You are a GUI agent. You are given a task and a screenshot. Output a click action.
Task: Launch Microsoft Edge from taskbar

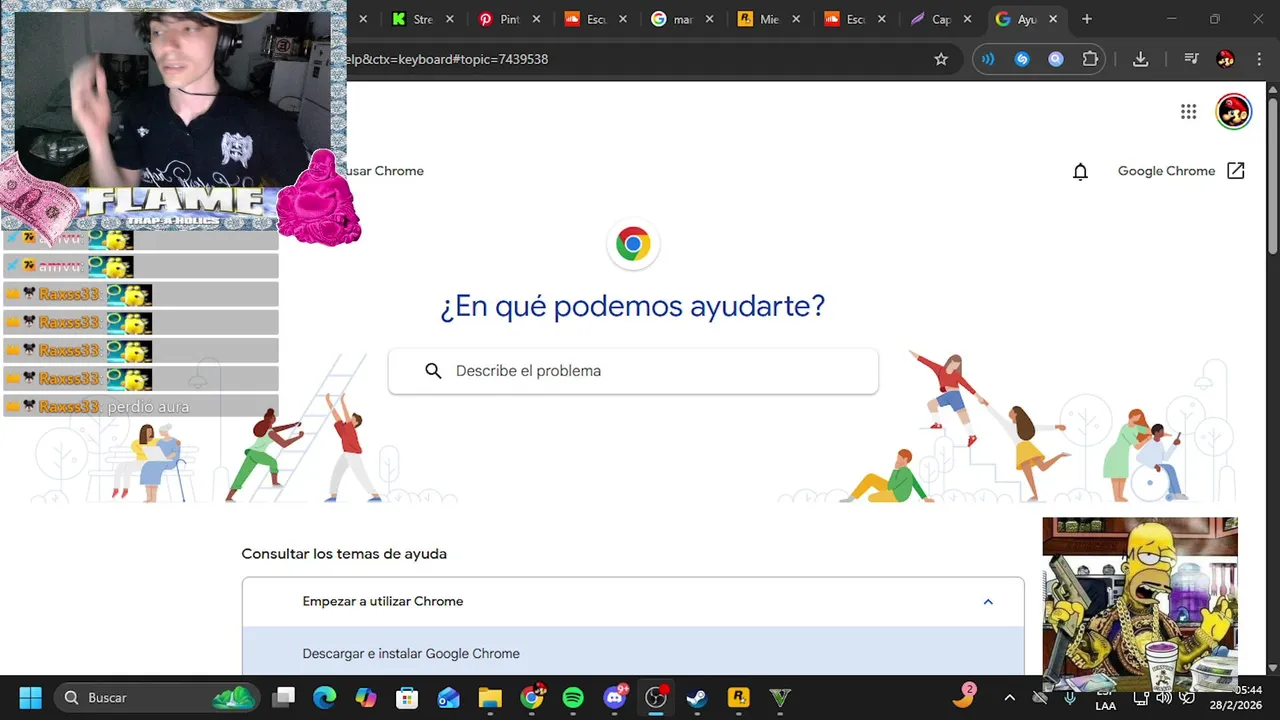click(325, 697)
